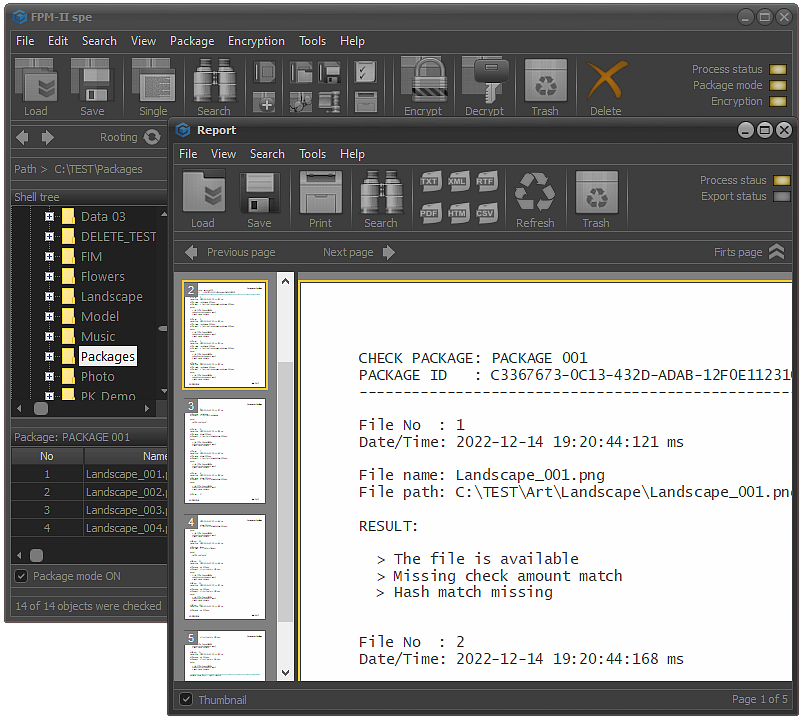Screen dimensions: 802x720
Task: Toggle Thumbnail checkbox in Report window
Action: click(x=186, y=699)
